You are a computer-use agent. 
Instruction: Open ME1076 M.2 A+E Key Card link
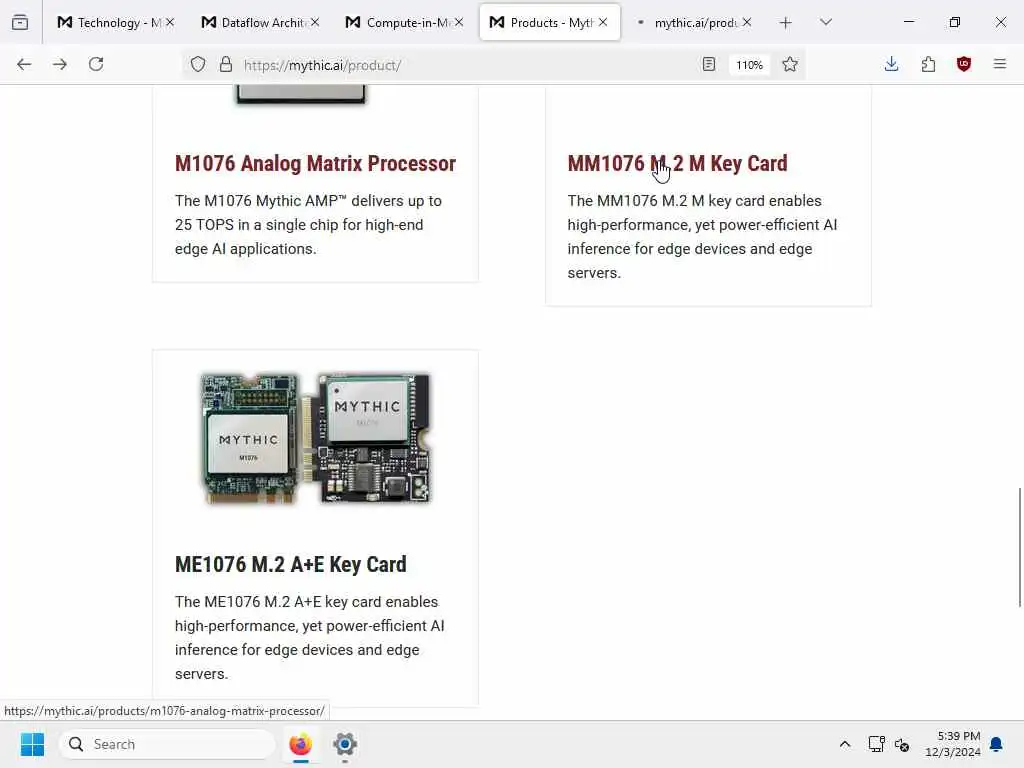point(291,564)
